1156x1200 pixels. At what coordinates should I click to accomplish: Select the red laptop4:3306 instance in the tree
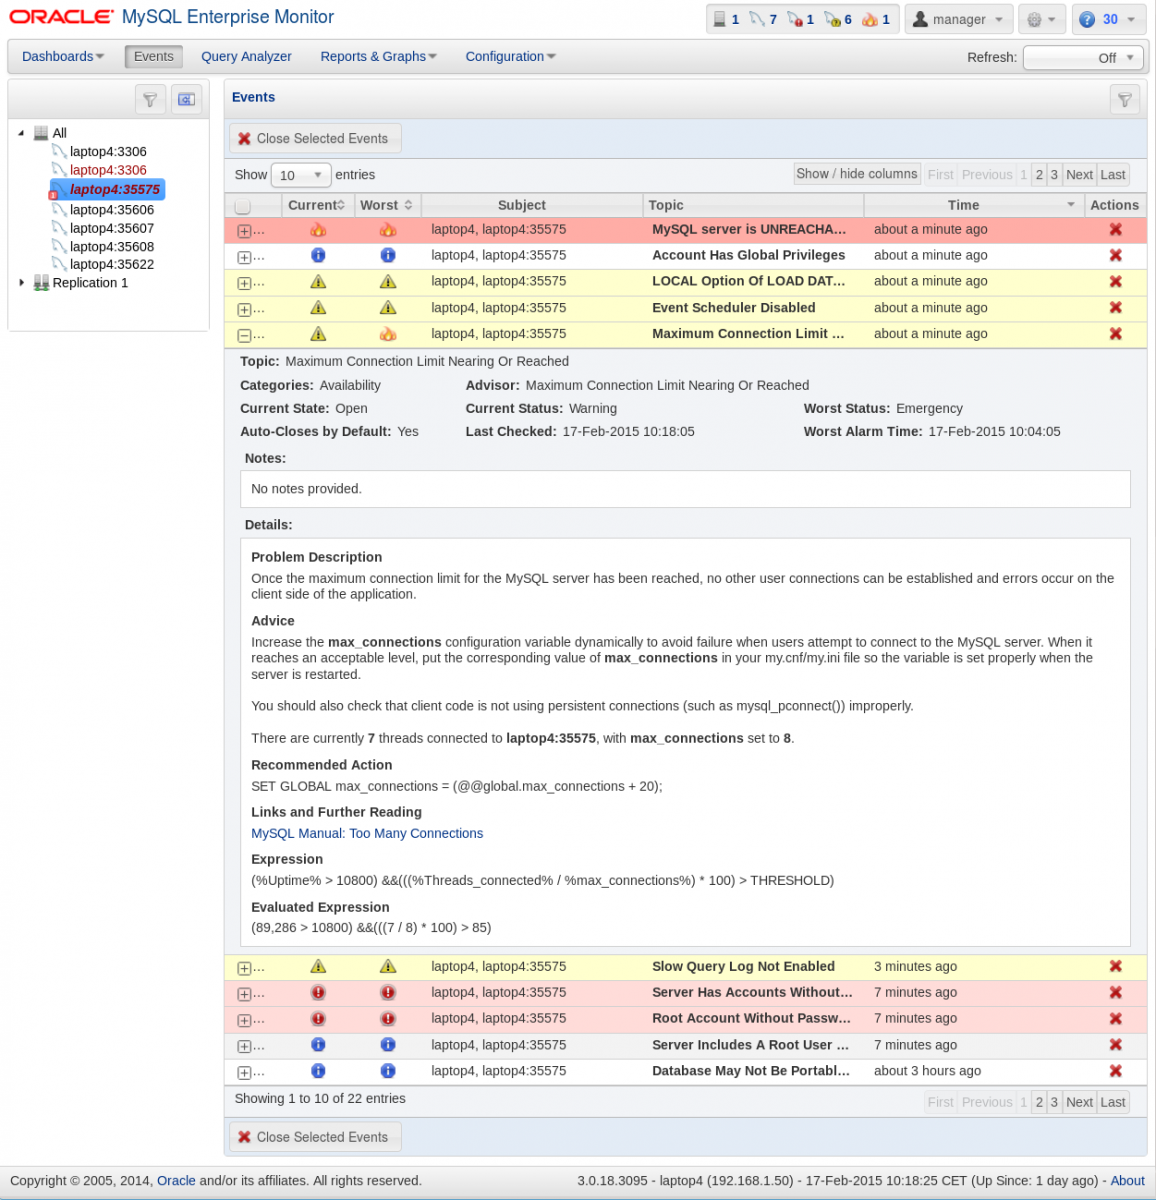(x=108, y=170)
